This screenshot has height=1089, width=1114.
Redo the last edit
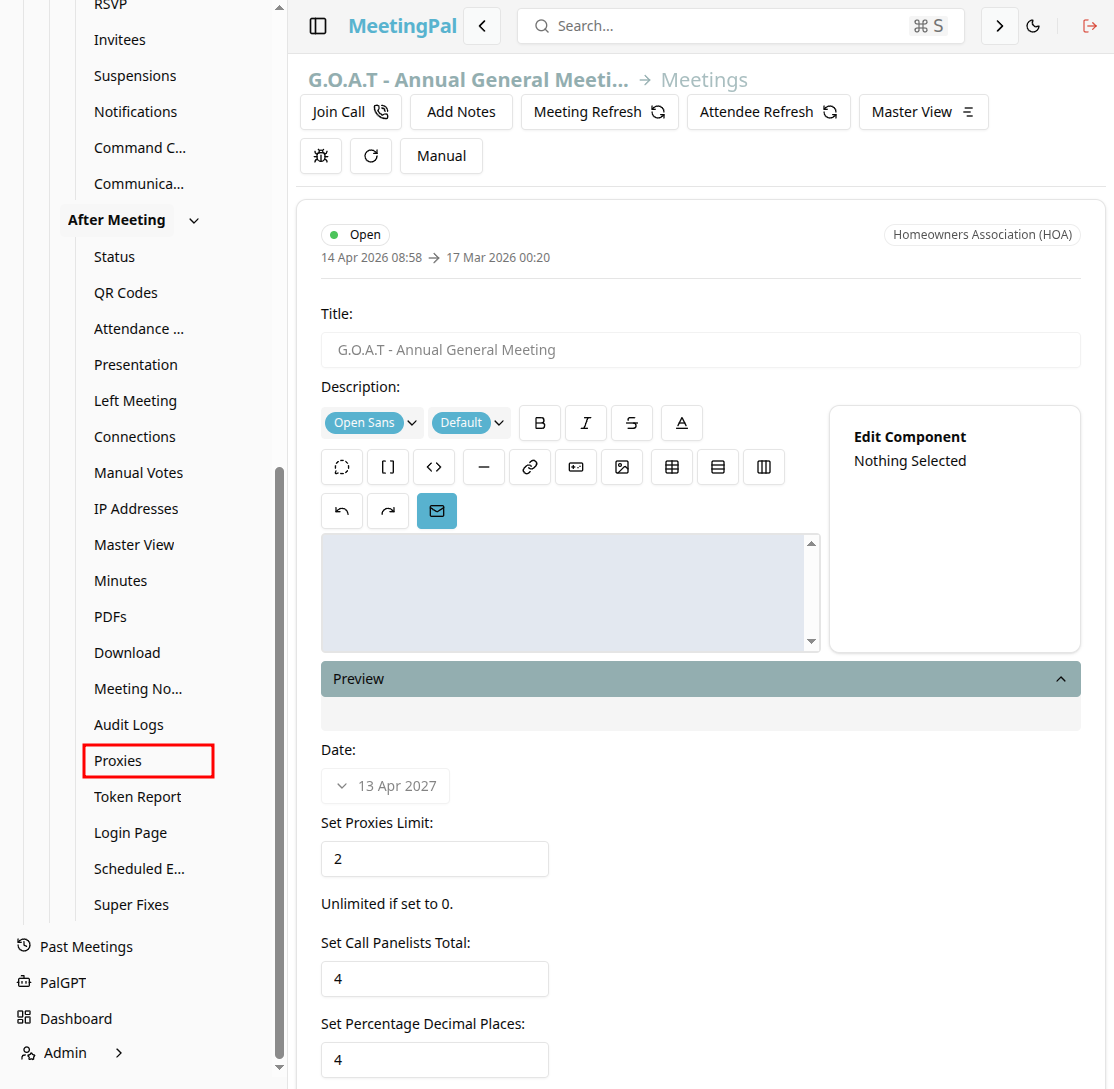[388, 511]
